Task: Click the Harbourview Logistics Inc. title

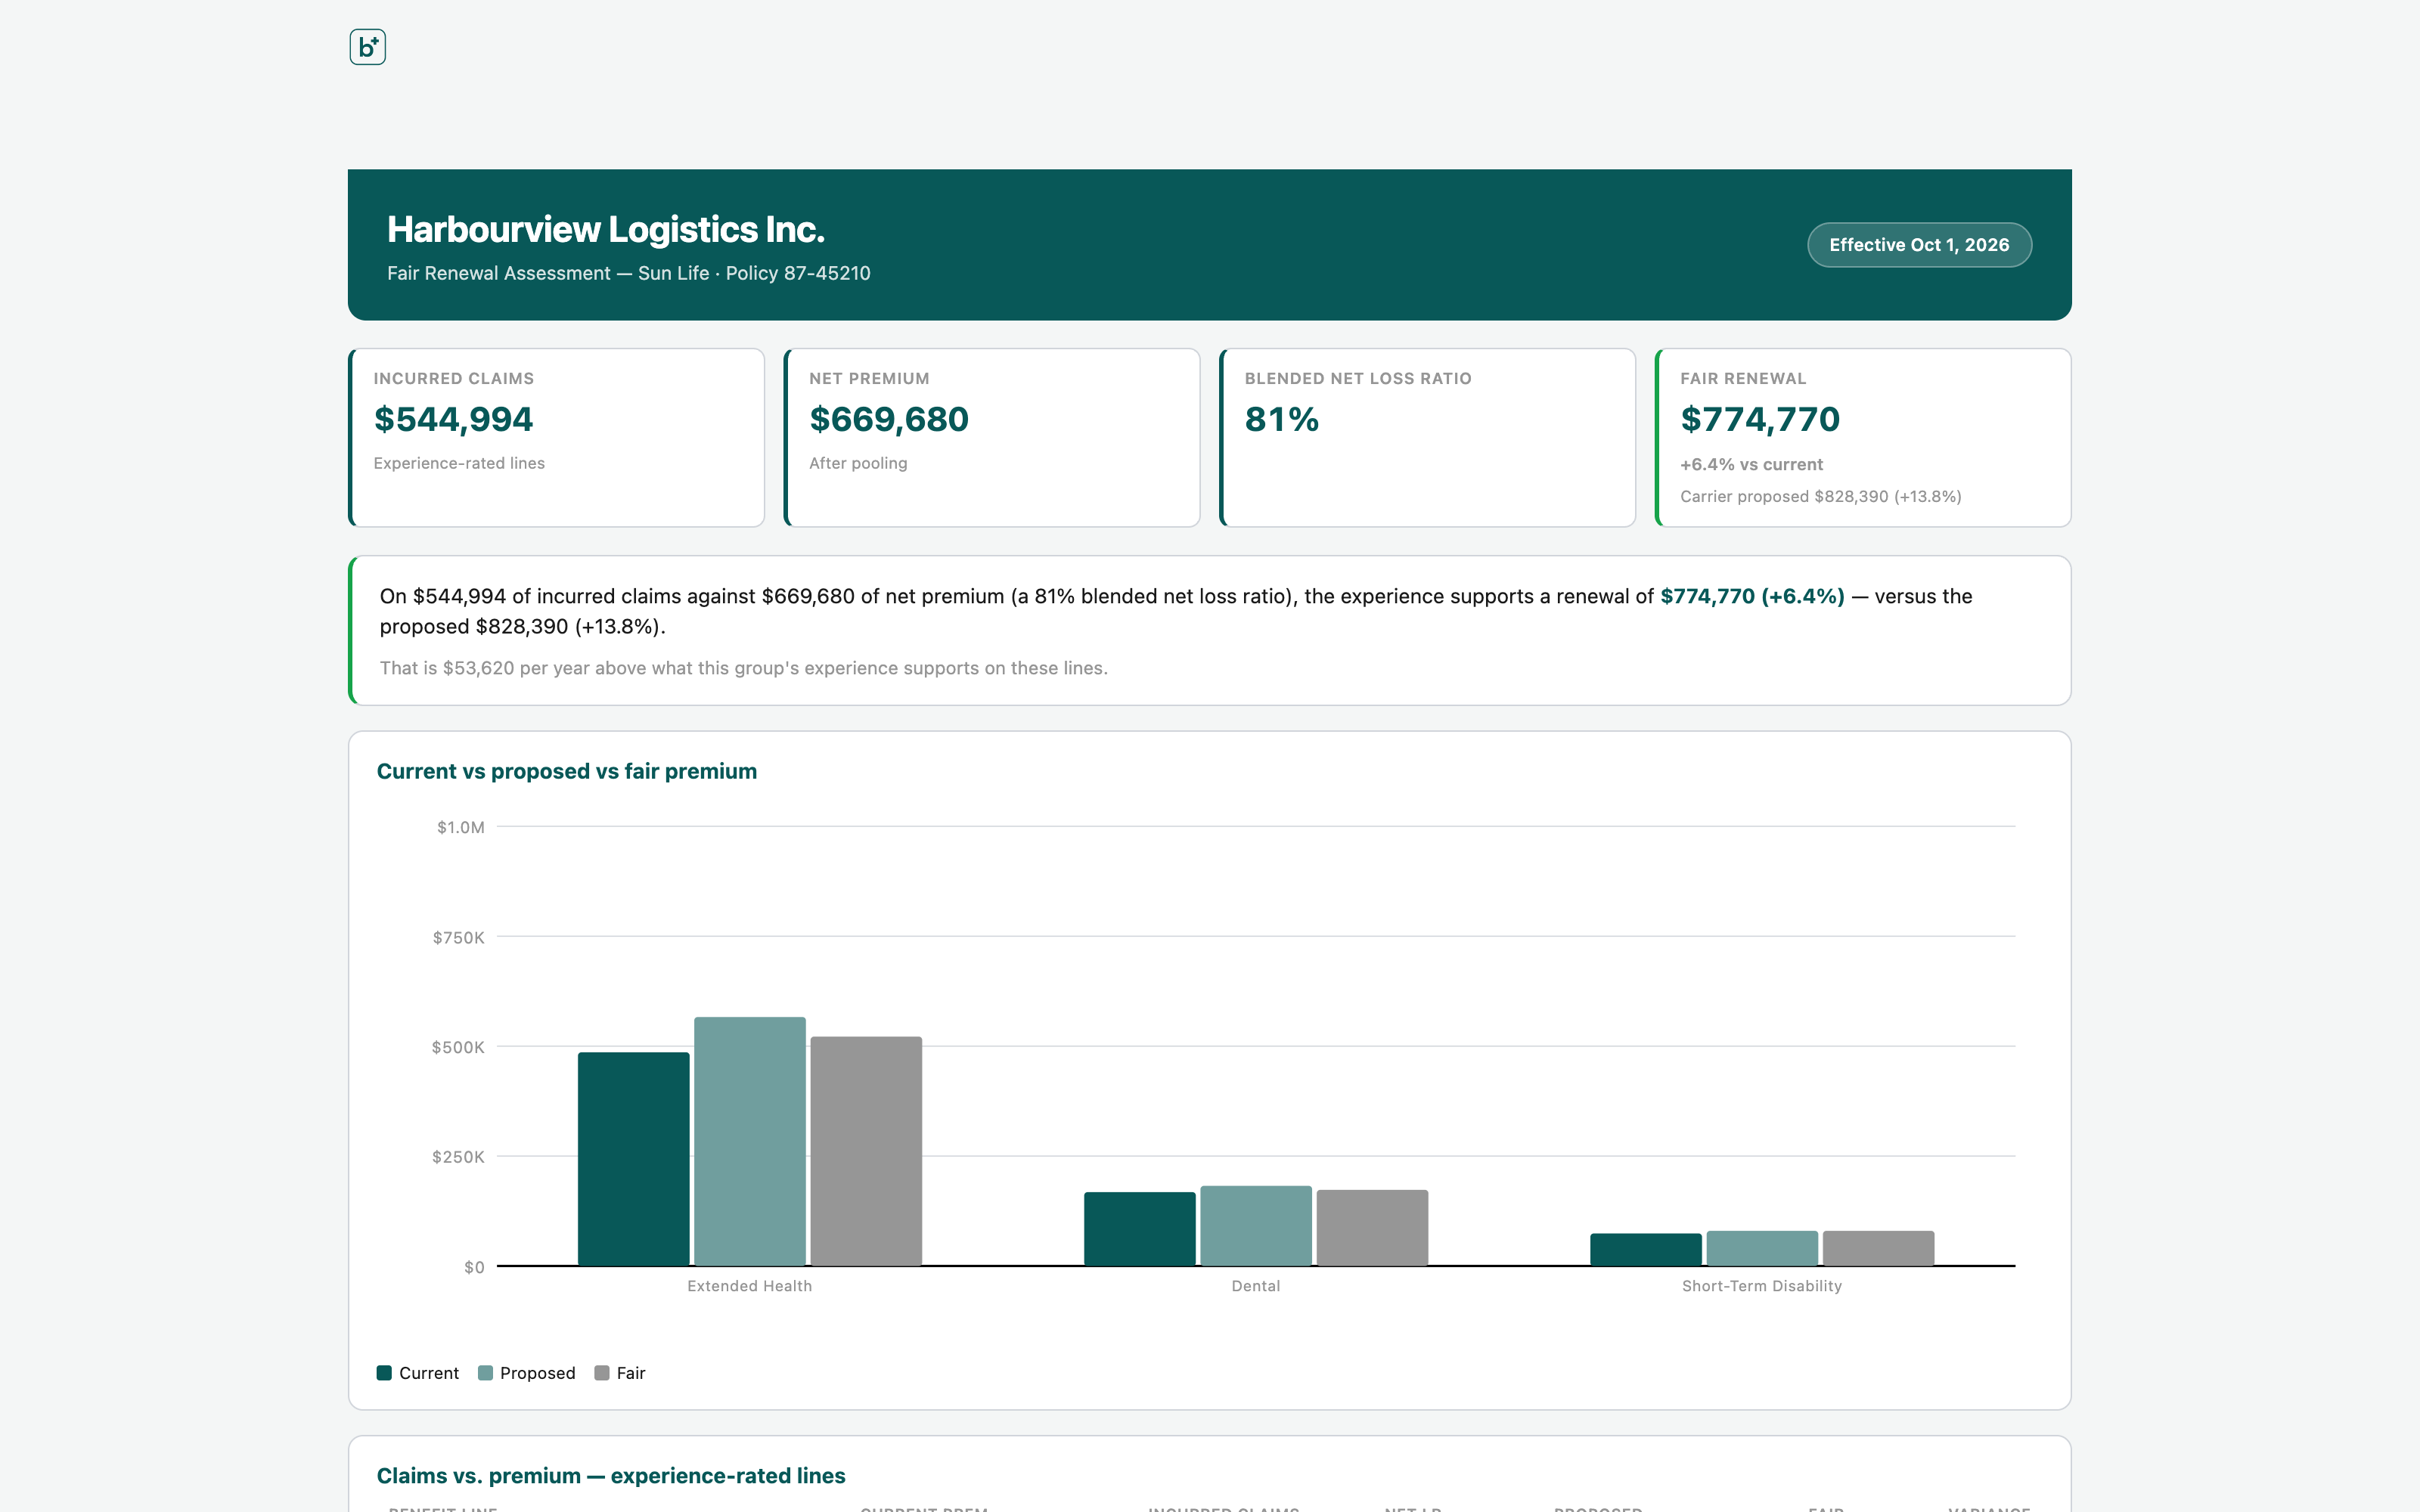Action: point(606,229)
